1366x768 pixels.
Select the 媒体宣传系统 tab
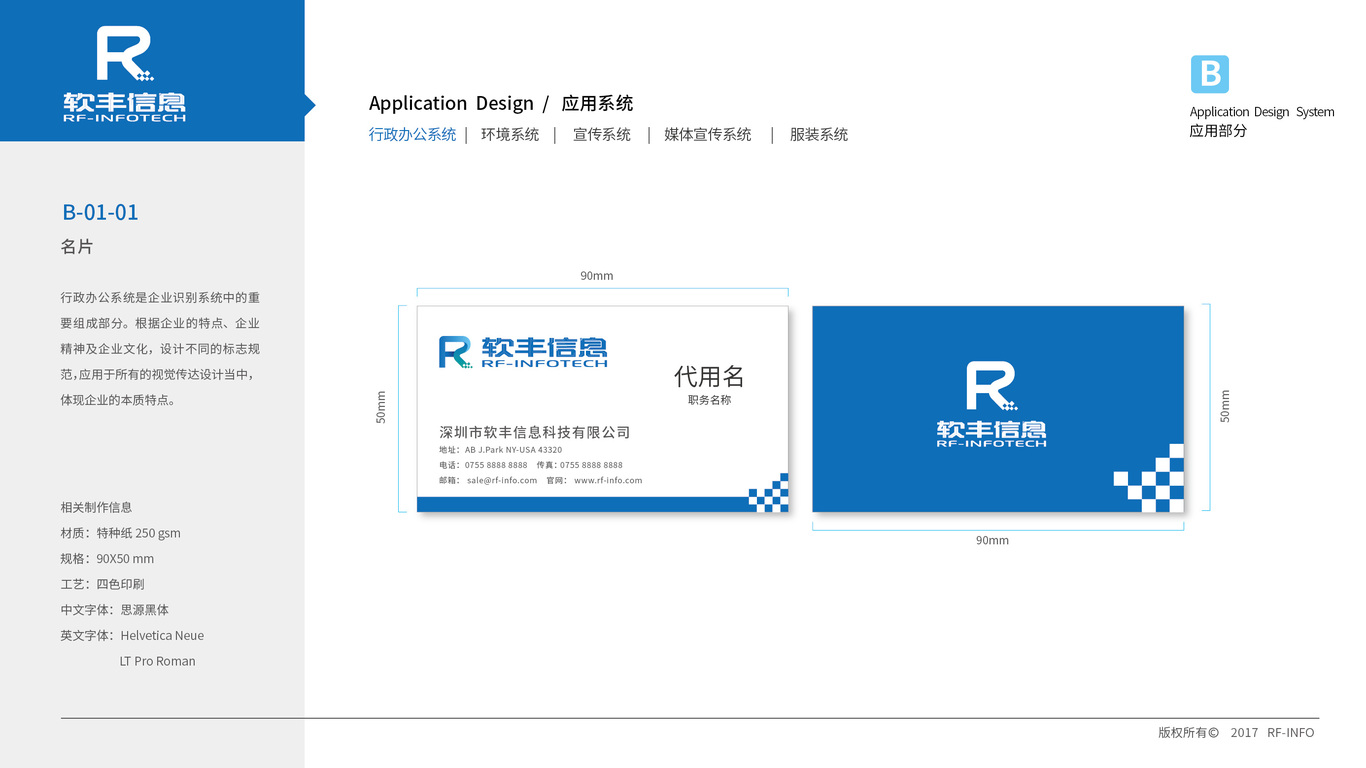708,134
